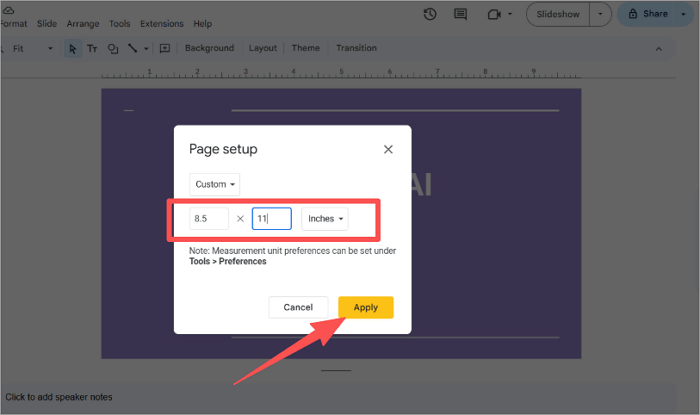The width and height of the screenshot is (700, 415).
Task: Close the Page setup dialog
Action: click(x=388, y=149)
